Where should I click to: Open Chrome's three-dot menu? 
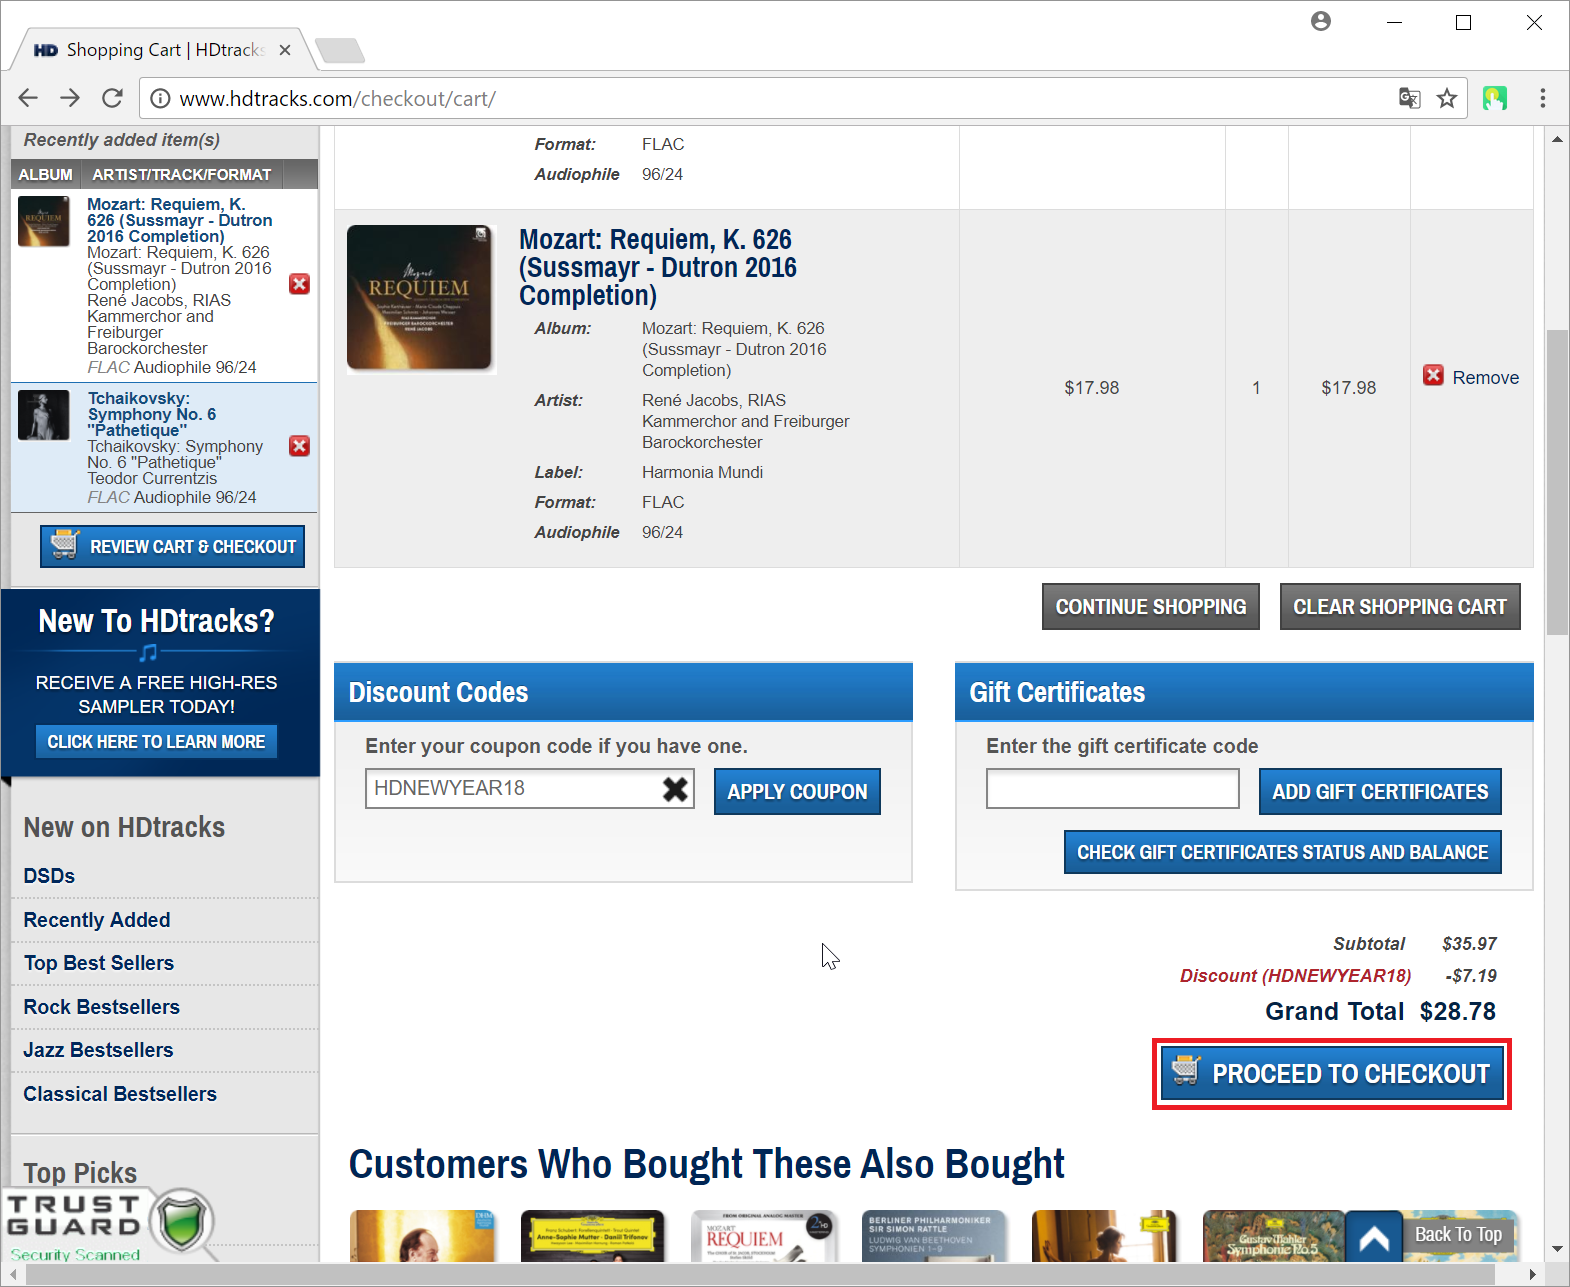1543,98
